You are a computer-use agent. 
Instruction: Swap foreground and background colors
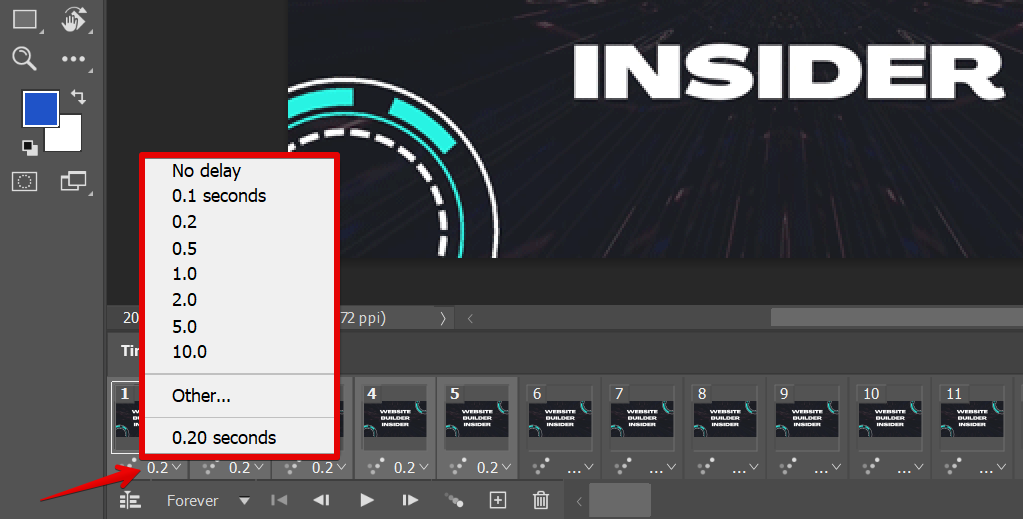tap(78, 97)
